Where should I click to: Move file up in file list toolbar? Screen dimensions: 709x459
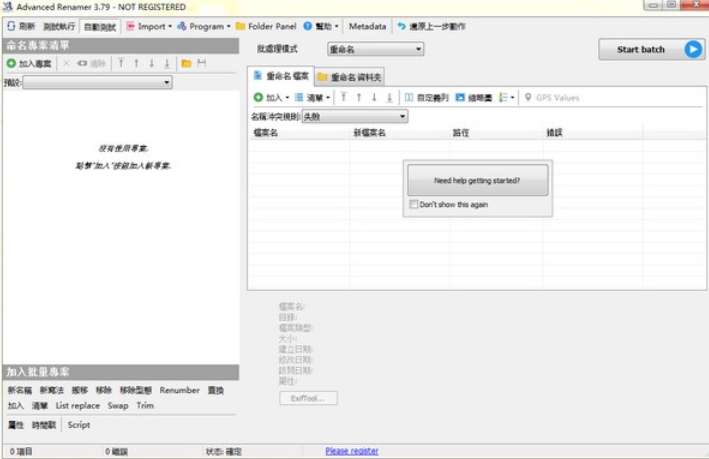coord(359,97)
